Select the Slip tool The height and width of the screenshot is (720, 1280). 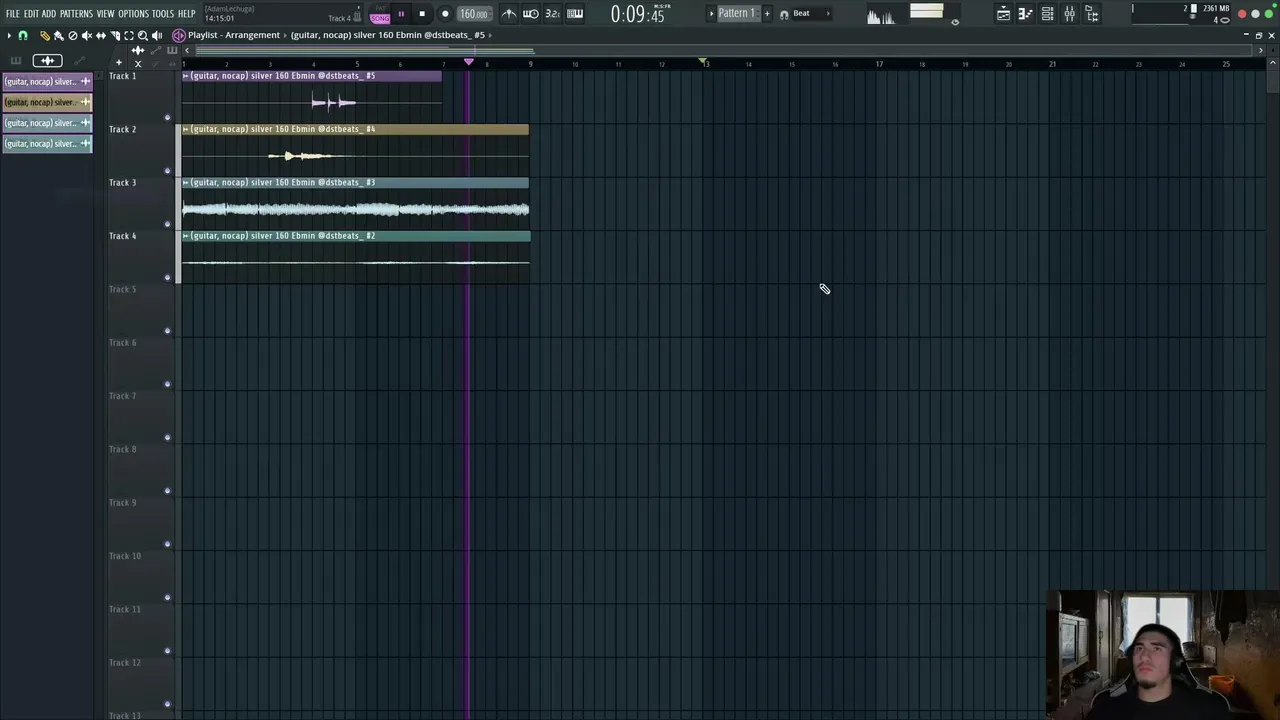click(101, 36)
